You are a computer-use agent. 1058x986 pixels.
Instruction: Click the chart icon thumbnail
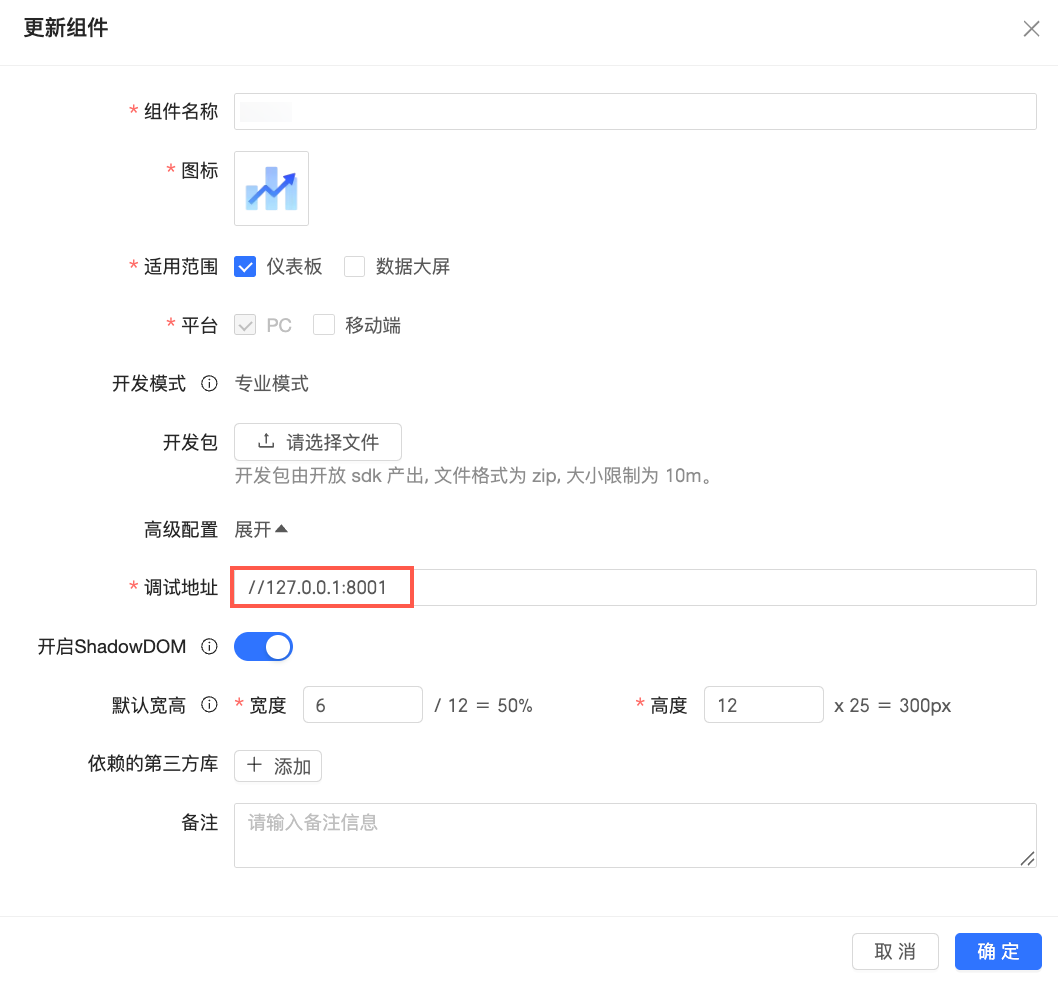pos(271,188)
